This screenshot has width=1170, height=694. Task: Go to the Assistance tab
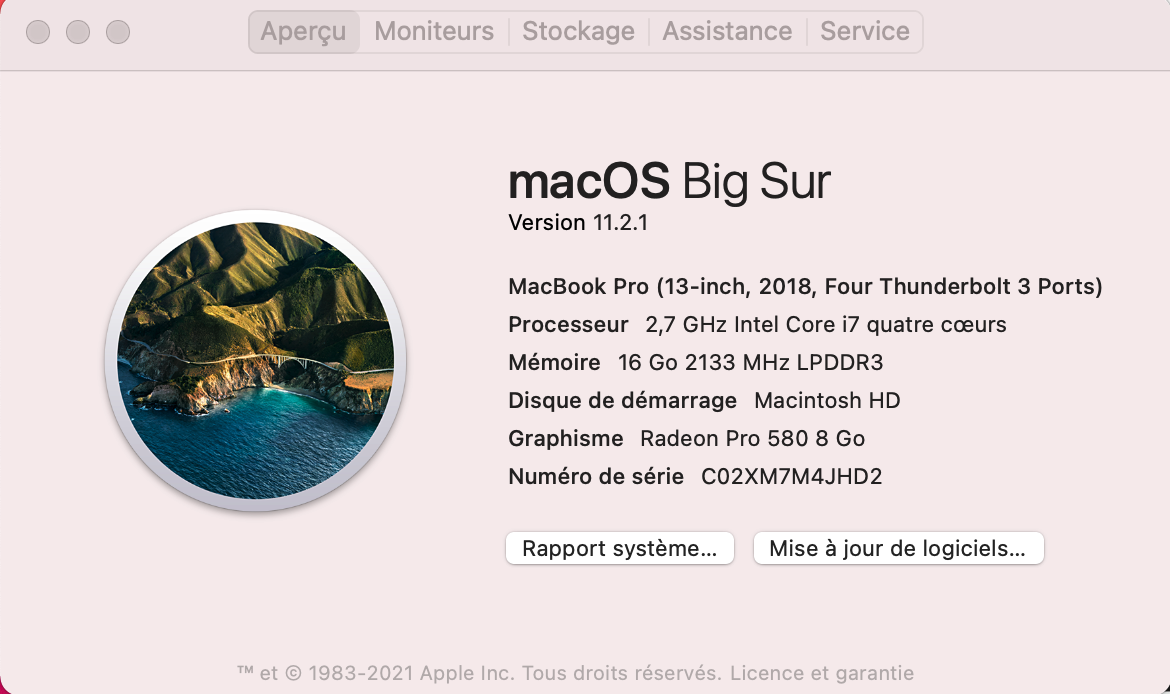click(x=727, y=32)
